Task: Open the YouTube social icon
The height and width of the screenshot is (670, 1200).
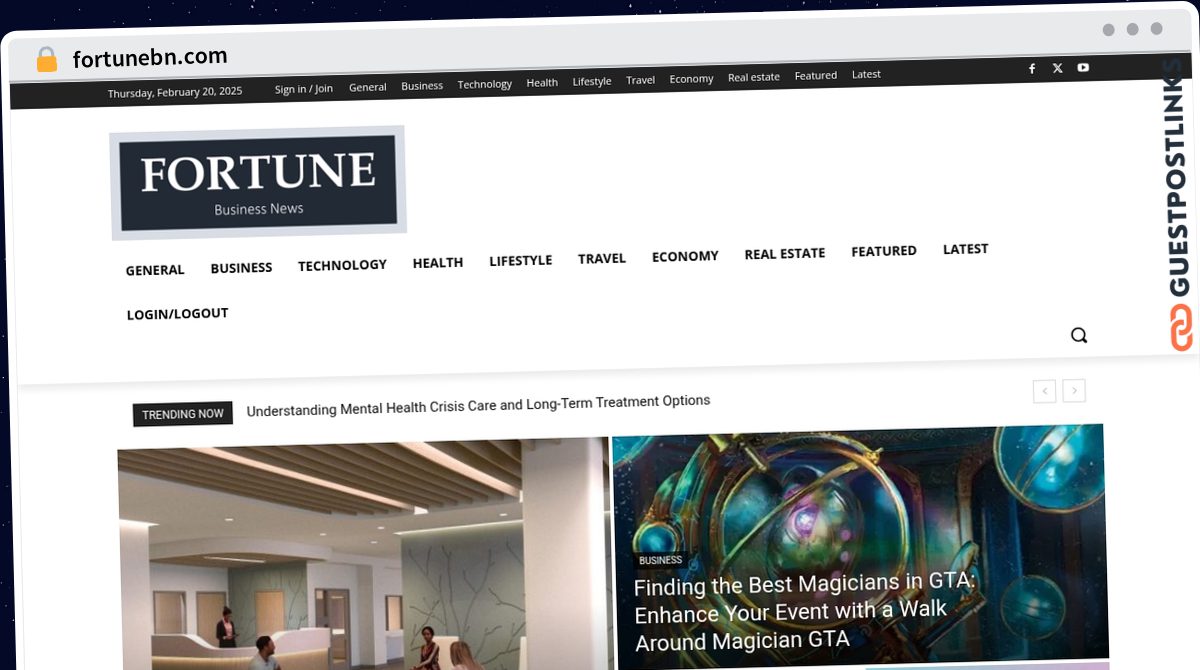Action: (x=1083, y=68)
